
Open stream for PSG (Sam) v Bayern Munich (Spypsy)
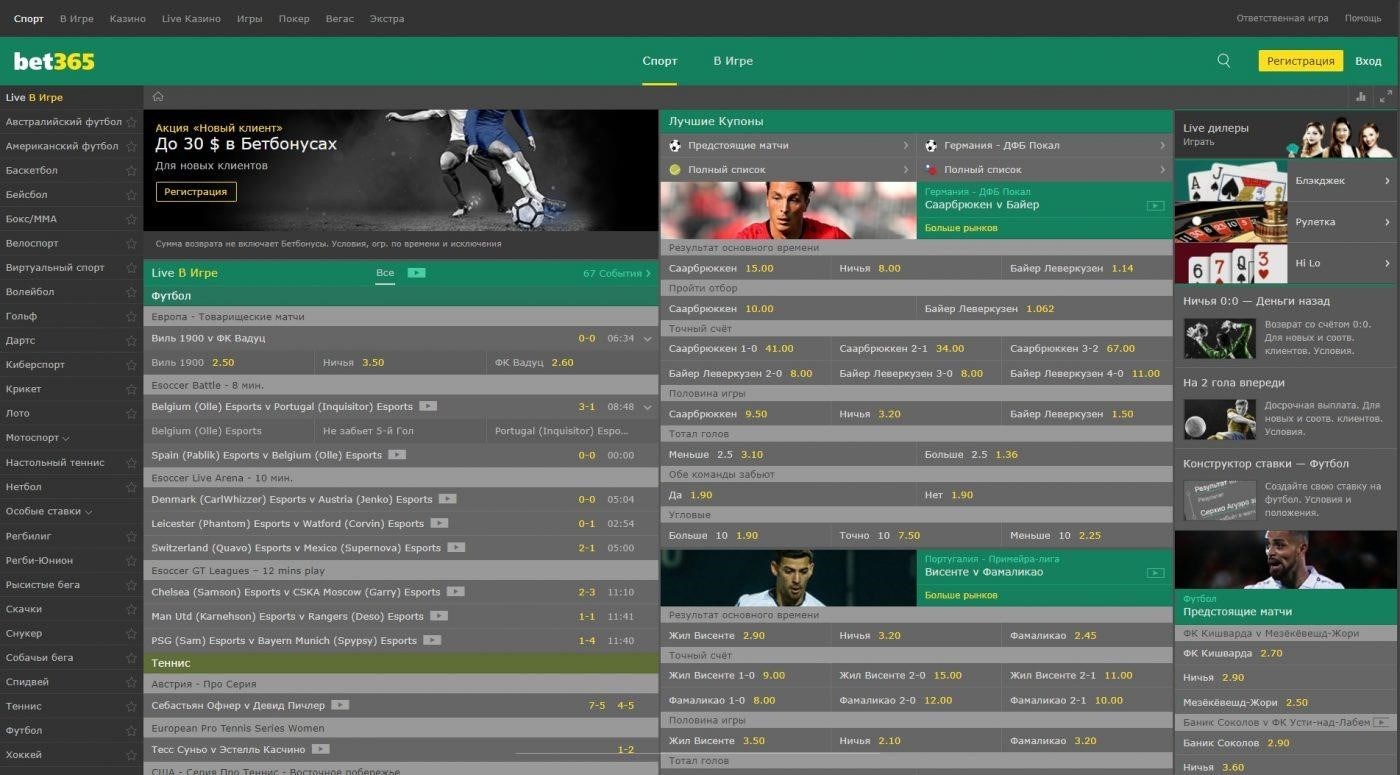(431, 640)
